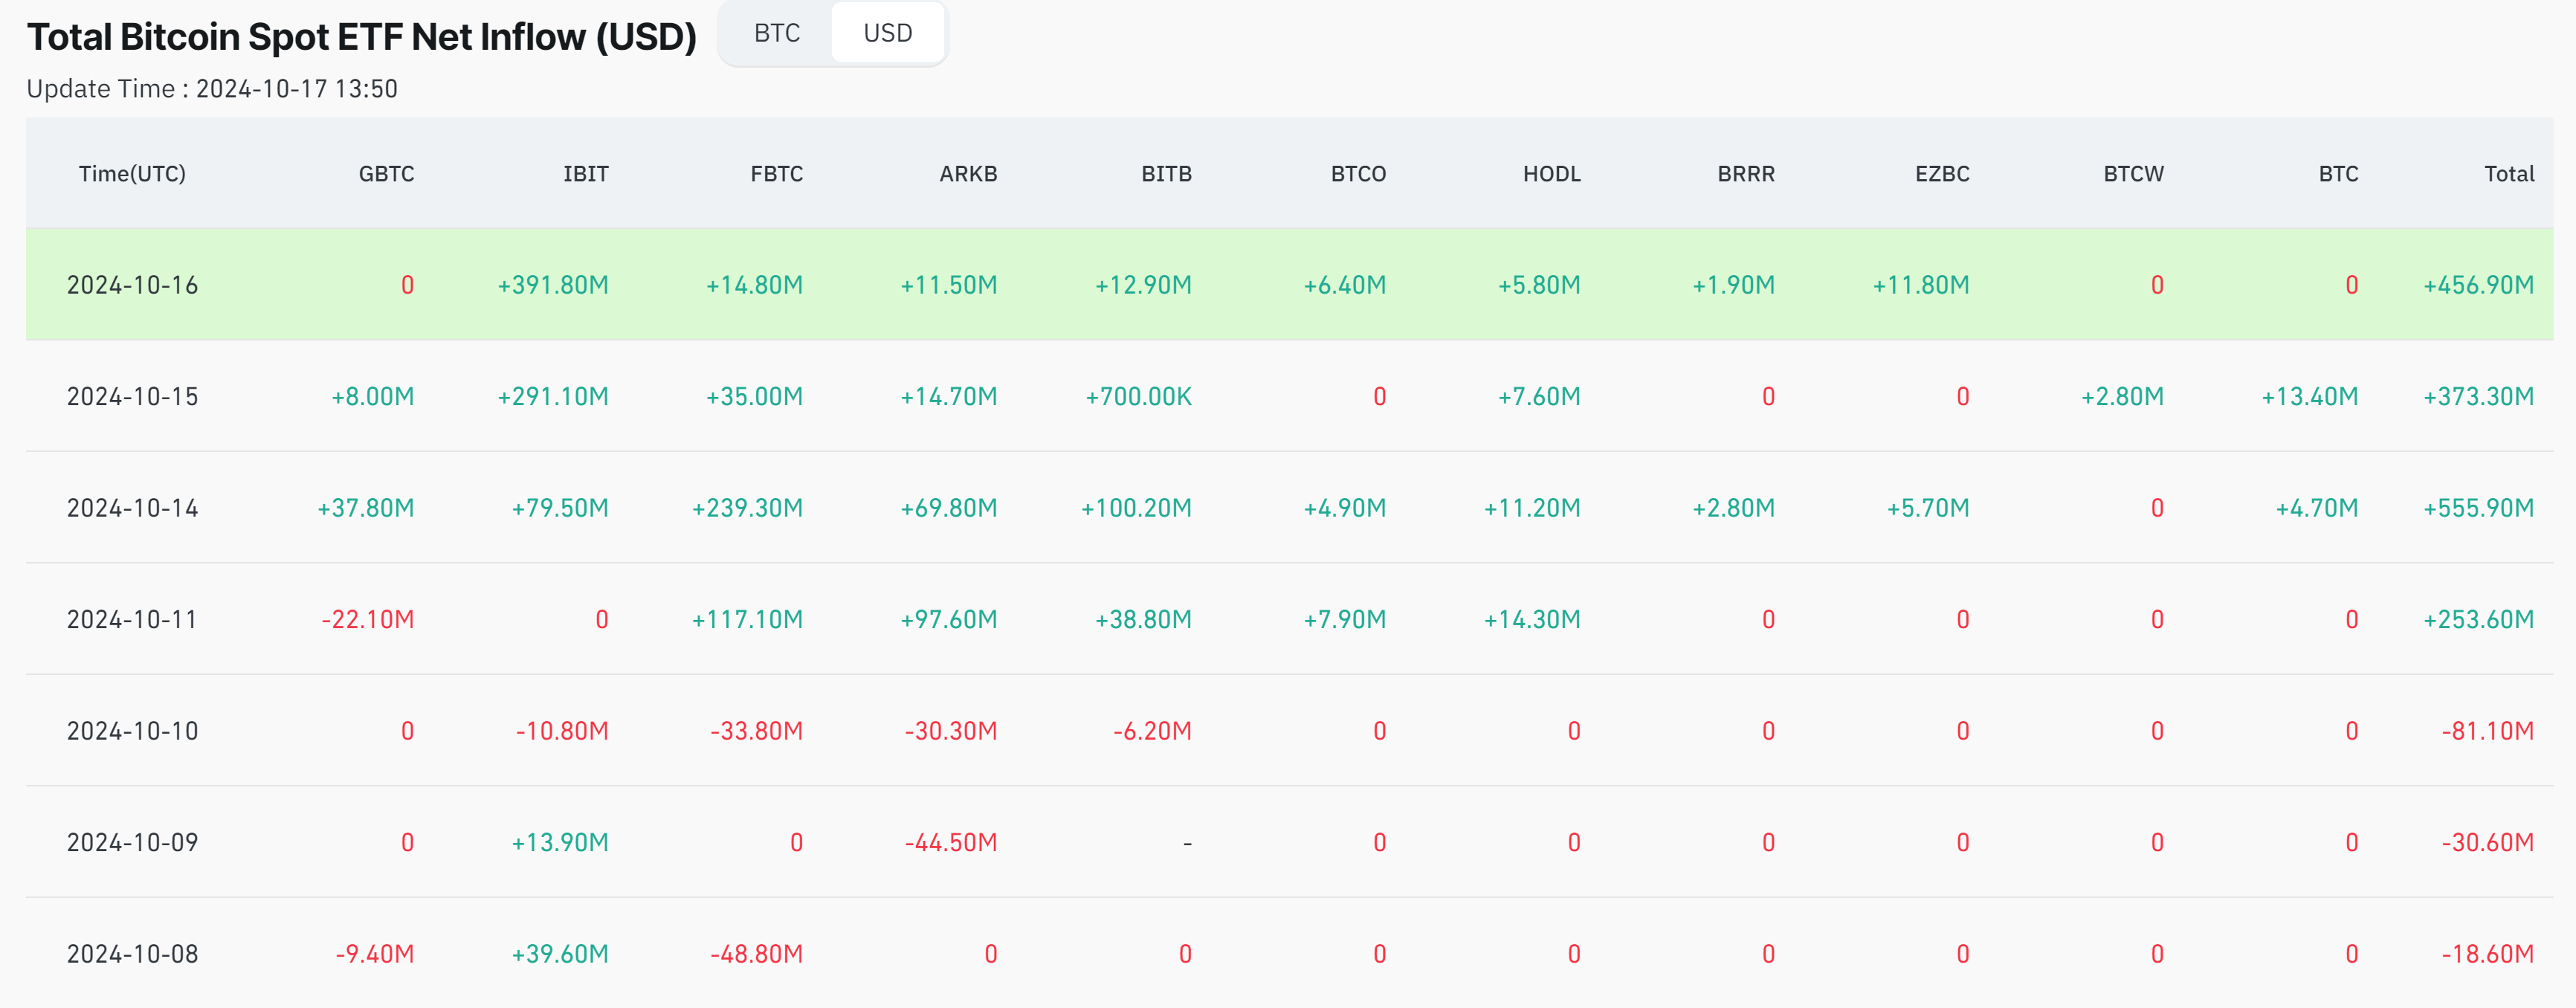Click the BITB column header
Screen dimensions: 2576x1008
tap(1166, 174)
